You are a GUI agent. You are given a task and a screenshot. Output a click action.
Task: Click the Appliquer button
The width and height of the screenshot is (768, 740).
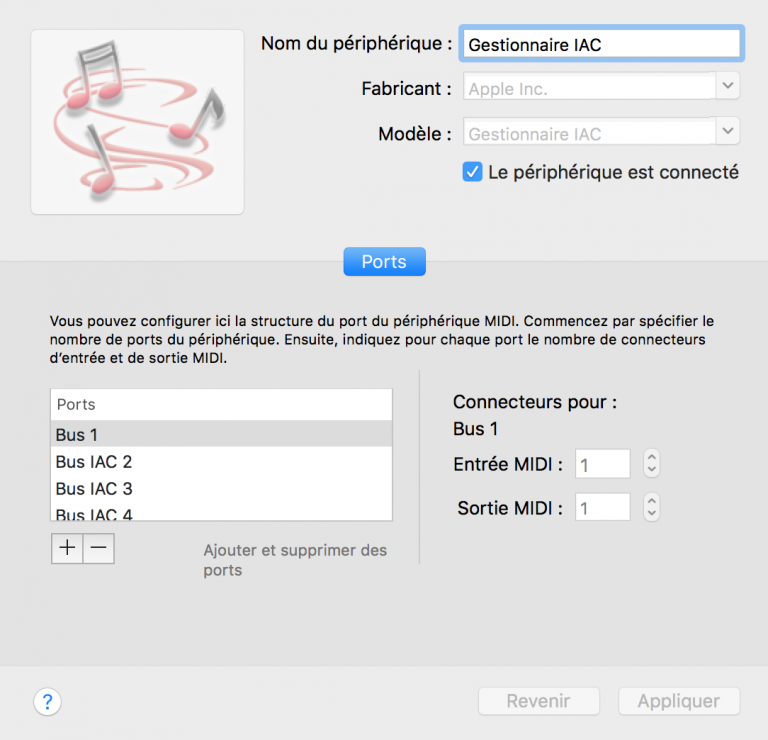coord(679,701)
